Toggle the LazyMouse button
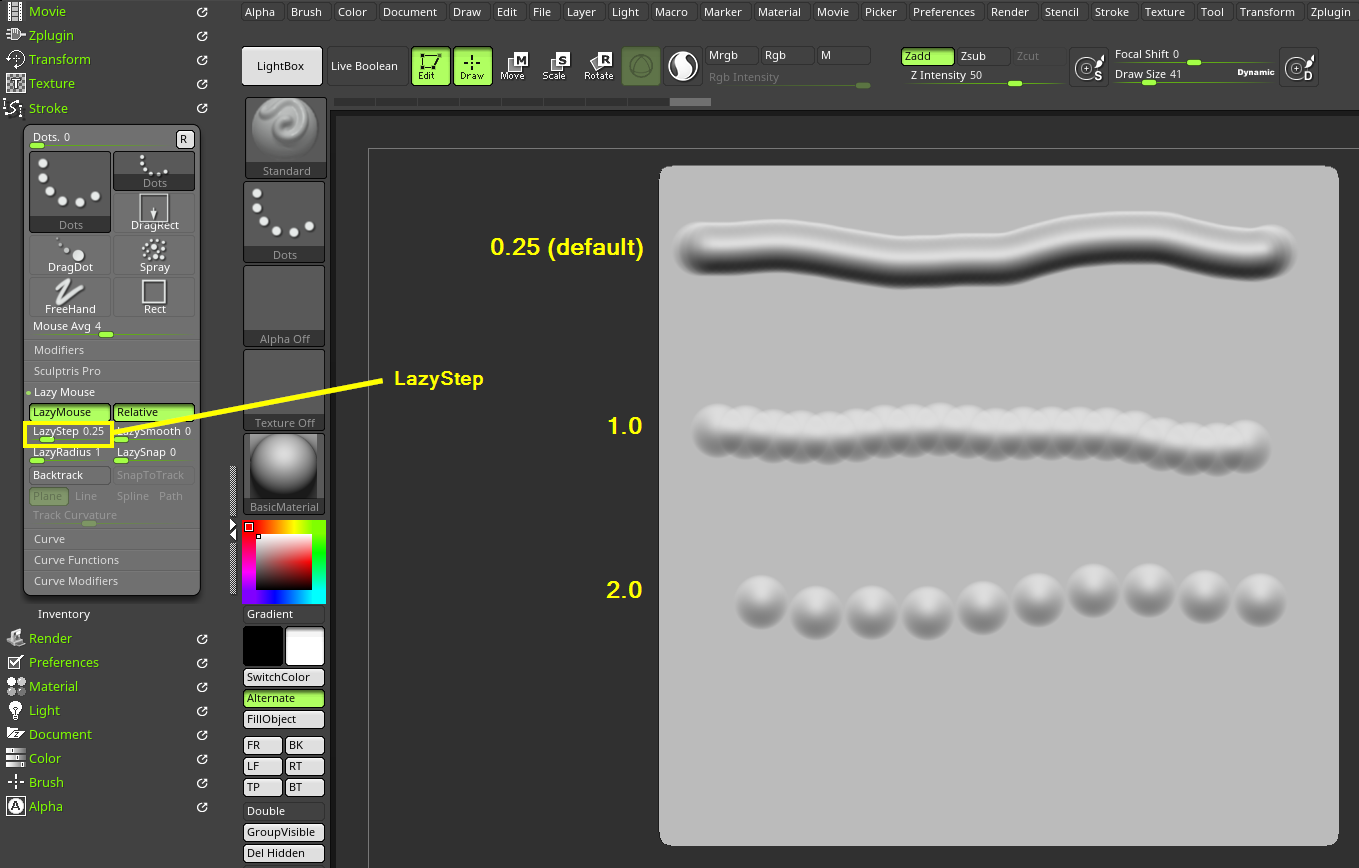This screenshot has height=868, width=1359. 70,412
